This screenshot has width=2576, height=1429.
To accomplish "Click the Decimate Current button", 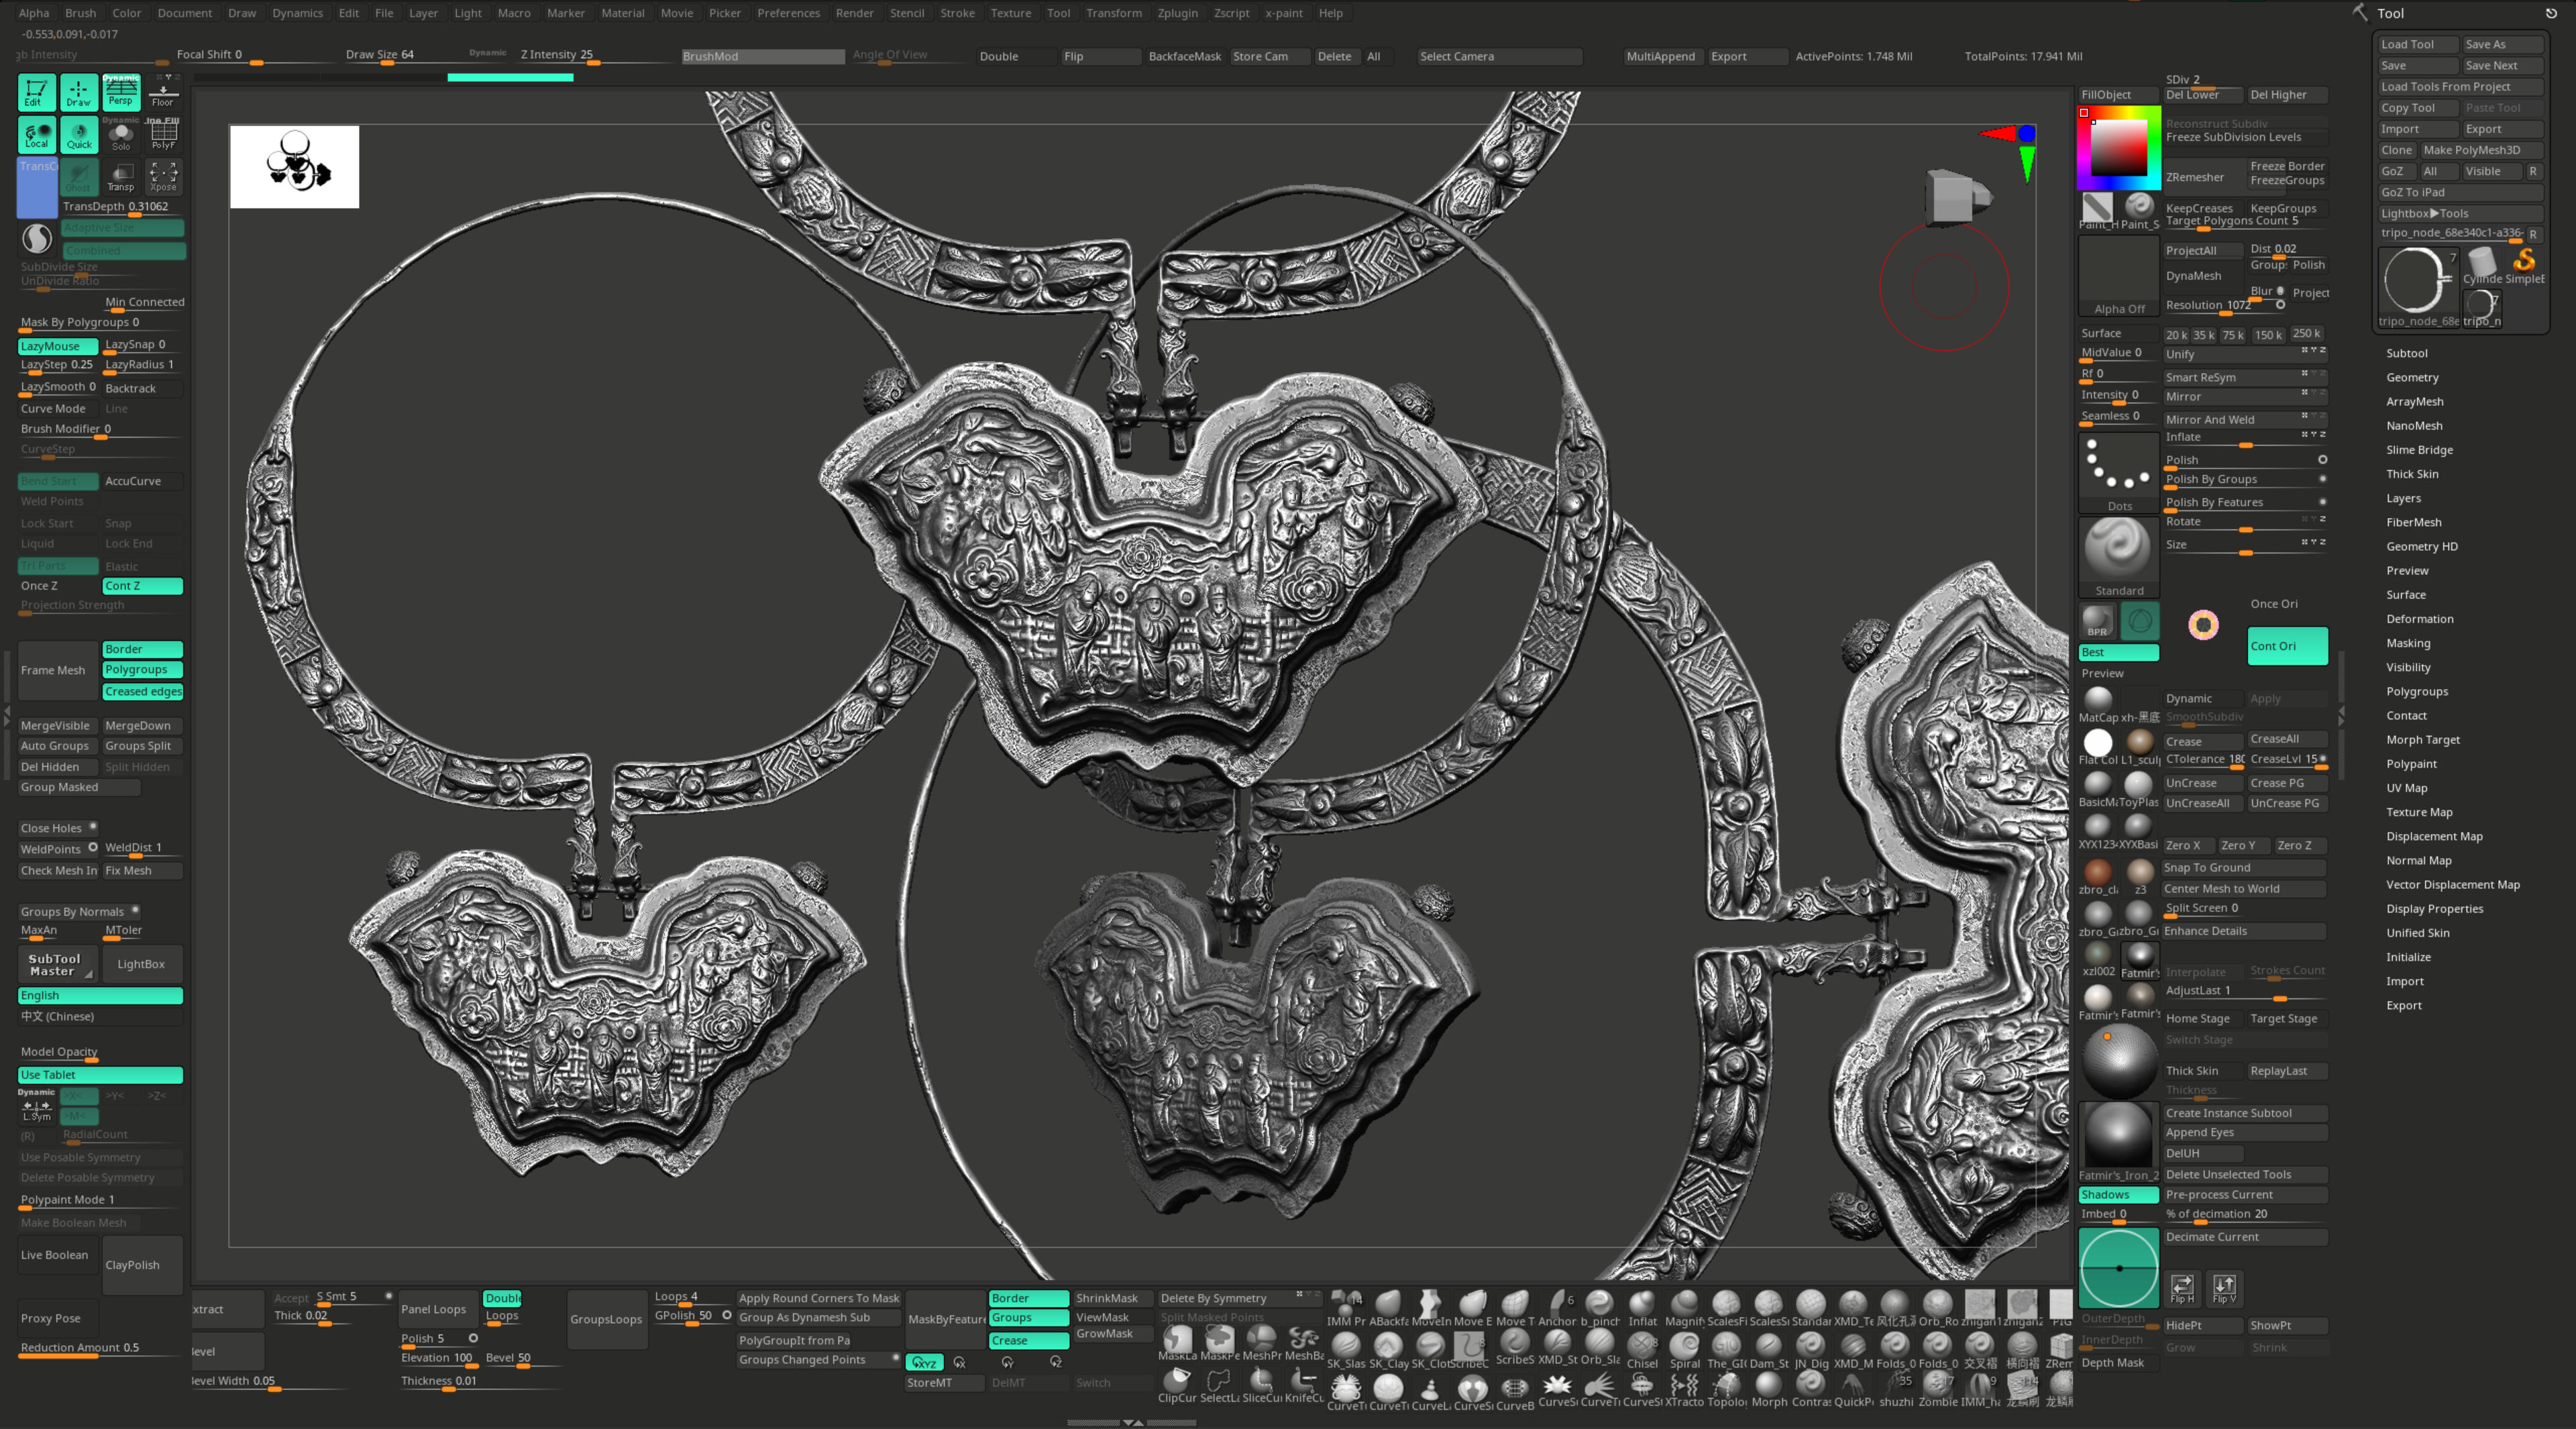I will pyautogui.click(x=2212, y=1237).
